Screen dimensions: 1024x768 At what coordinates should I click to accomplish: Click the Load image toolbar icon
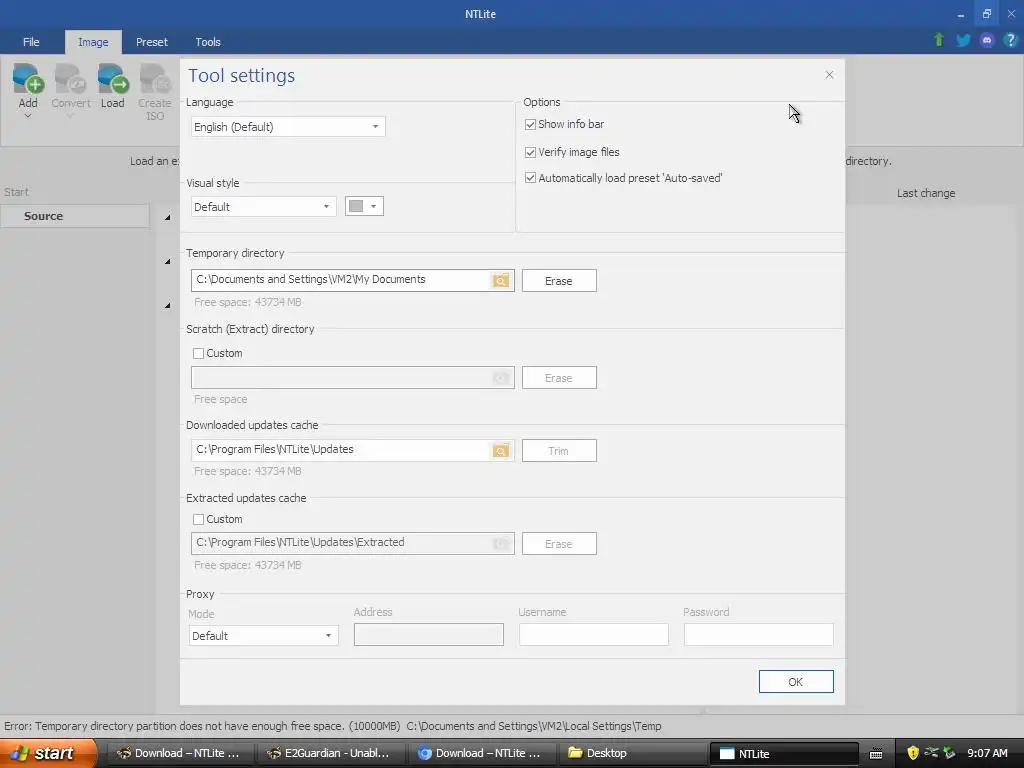click(x=112, y=80)
